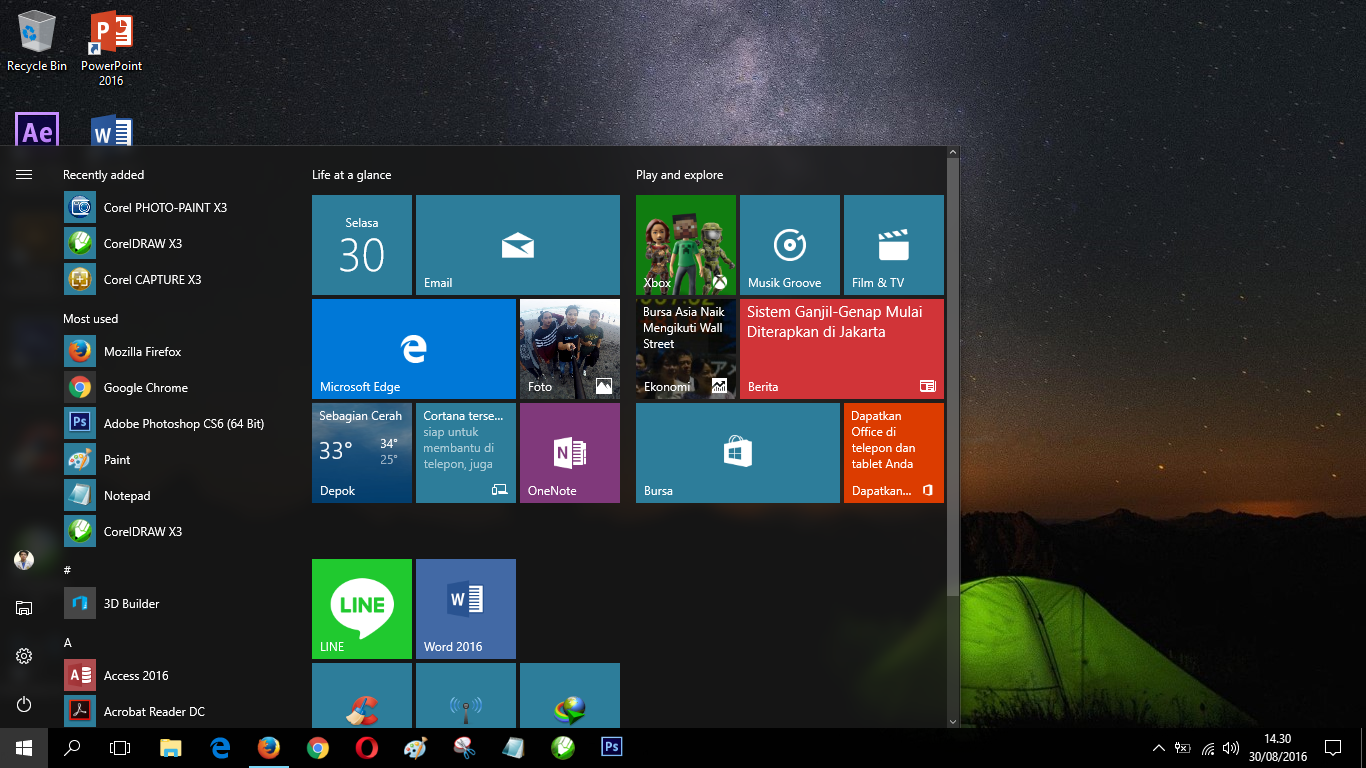Screen dimensions: 1366x768
Task: Click the "Play and explore" group title
Action: (680, 175)
